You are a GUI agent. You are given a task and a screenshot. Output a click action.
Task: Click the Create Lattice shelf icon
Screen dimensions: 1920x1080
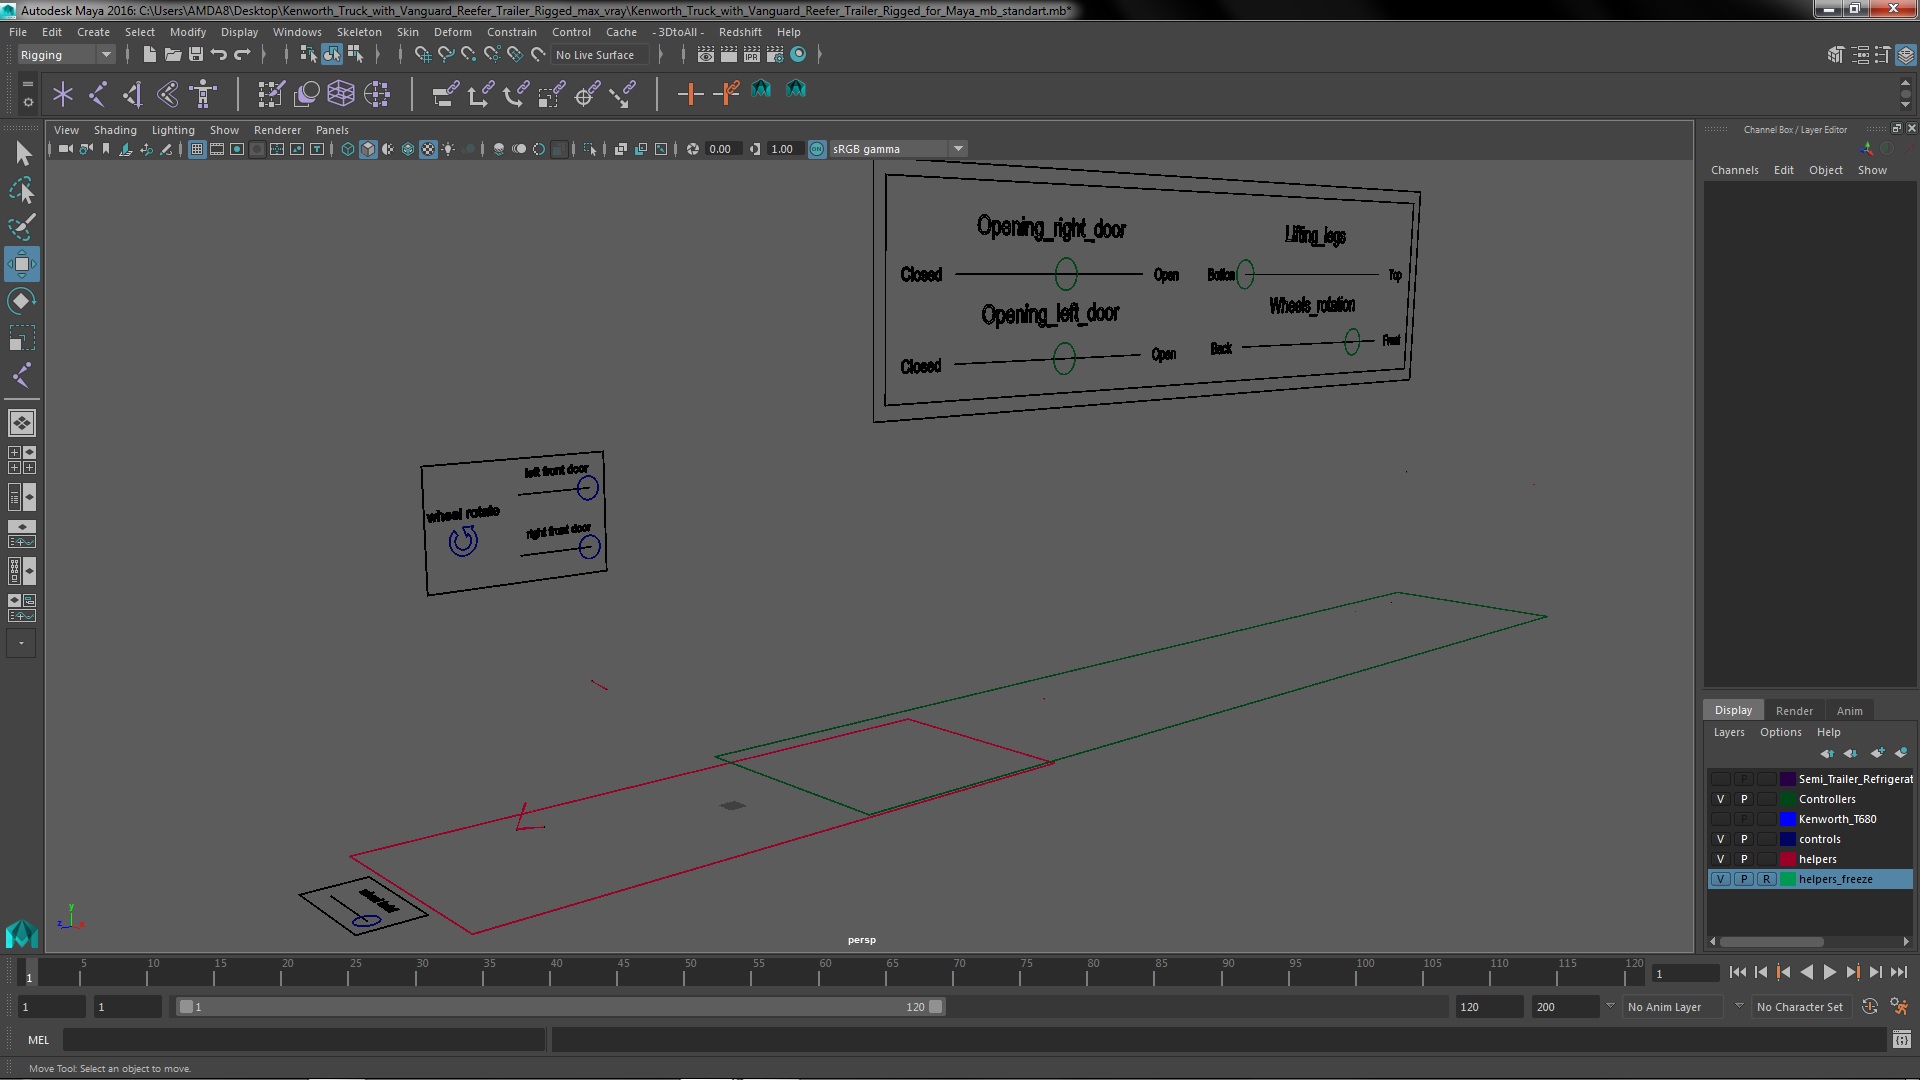click(x=341, y=94)
